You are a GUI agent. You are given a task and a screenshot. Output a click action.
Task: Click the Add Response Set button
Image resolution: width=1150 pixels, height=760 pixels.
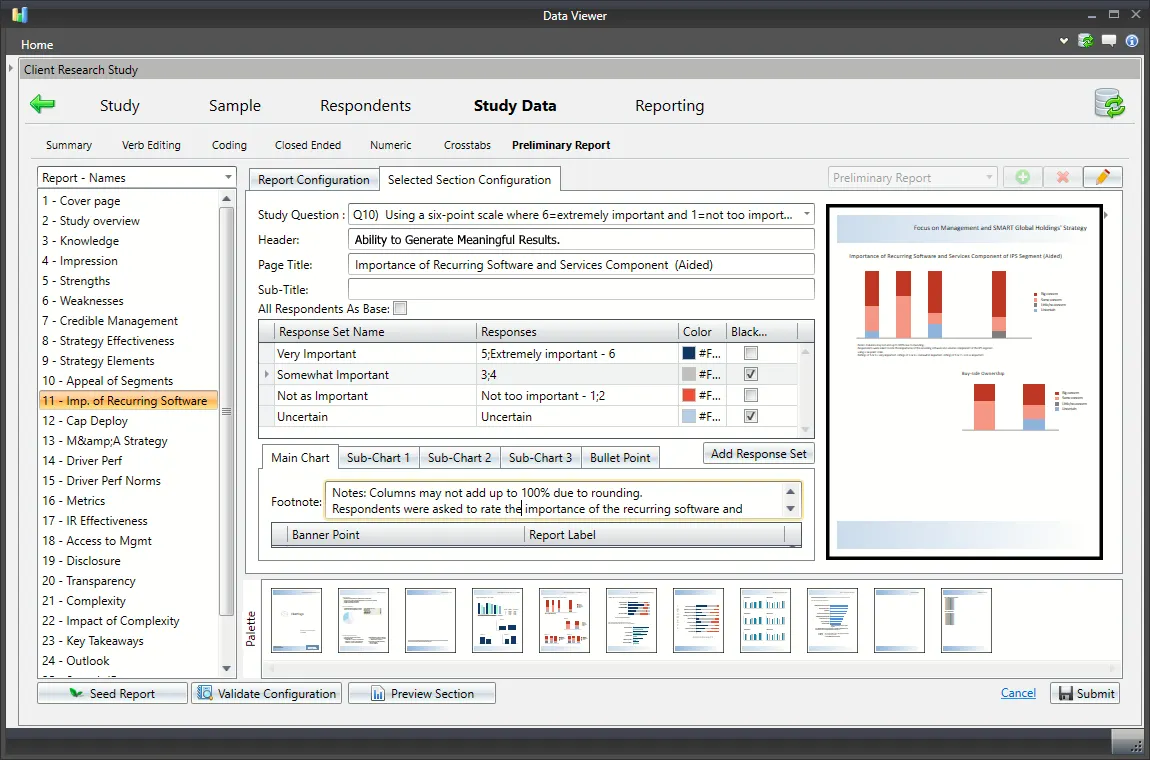(758, 453)
